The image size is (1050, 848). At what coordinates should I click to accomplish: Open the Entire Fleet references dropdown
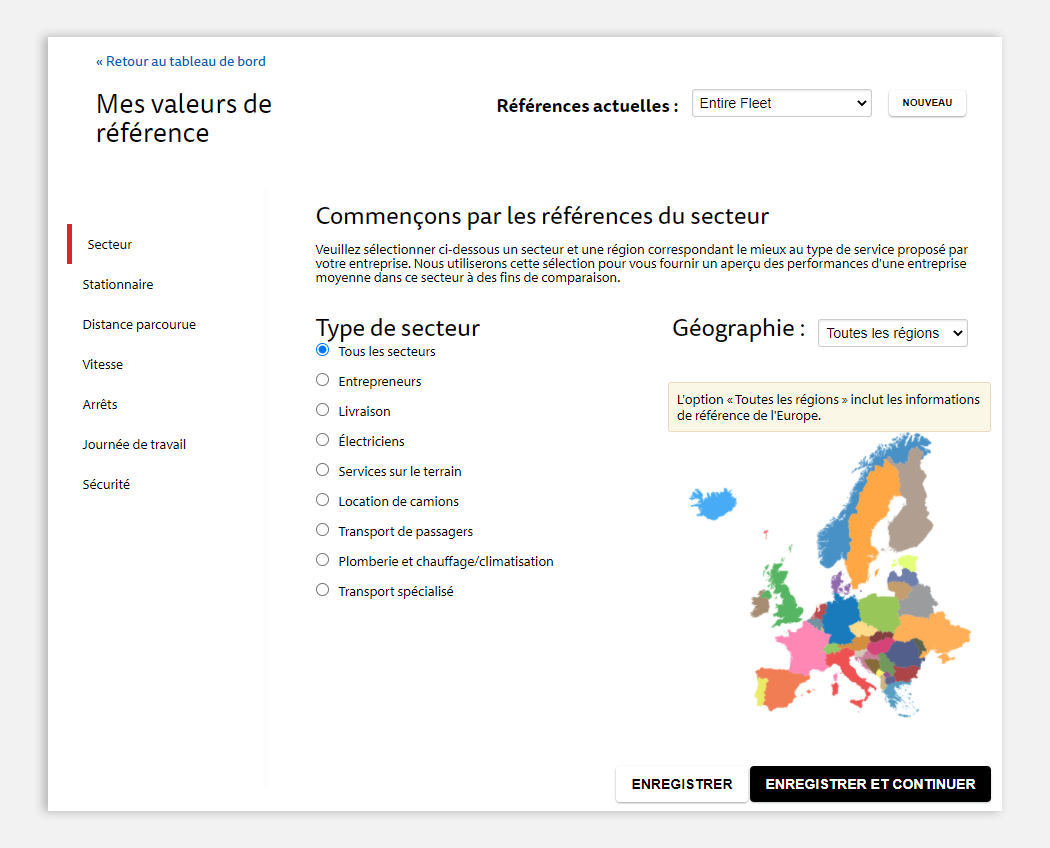(x=781, y=103)
